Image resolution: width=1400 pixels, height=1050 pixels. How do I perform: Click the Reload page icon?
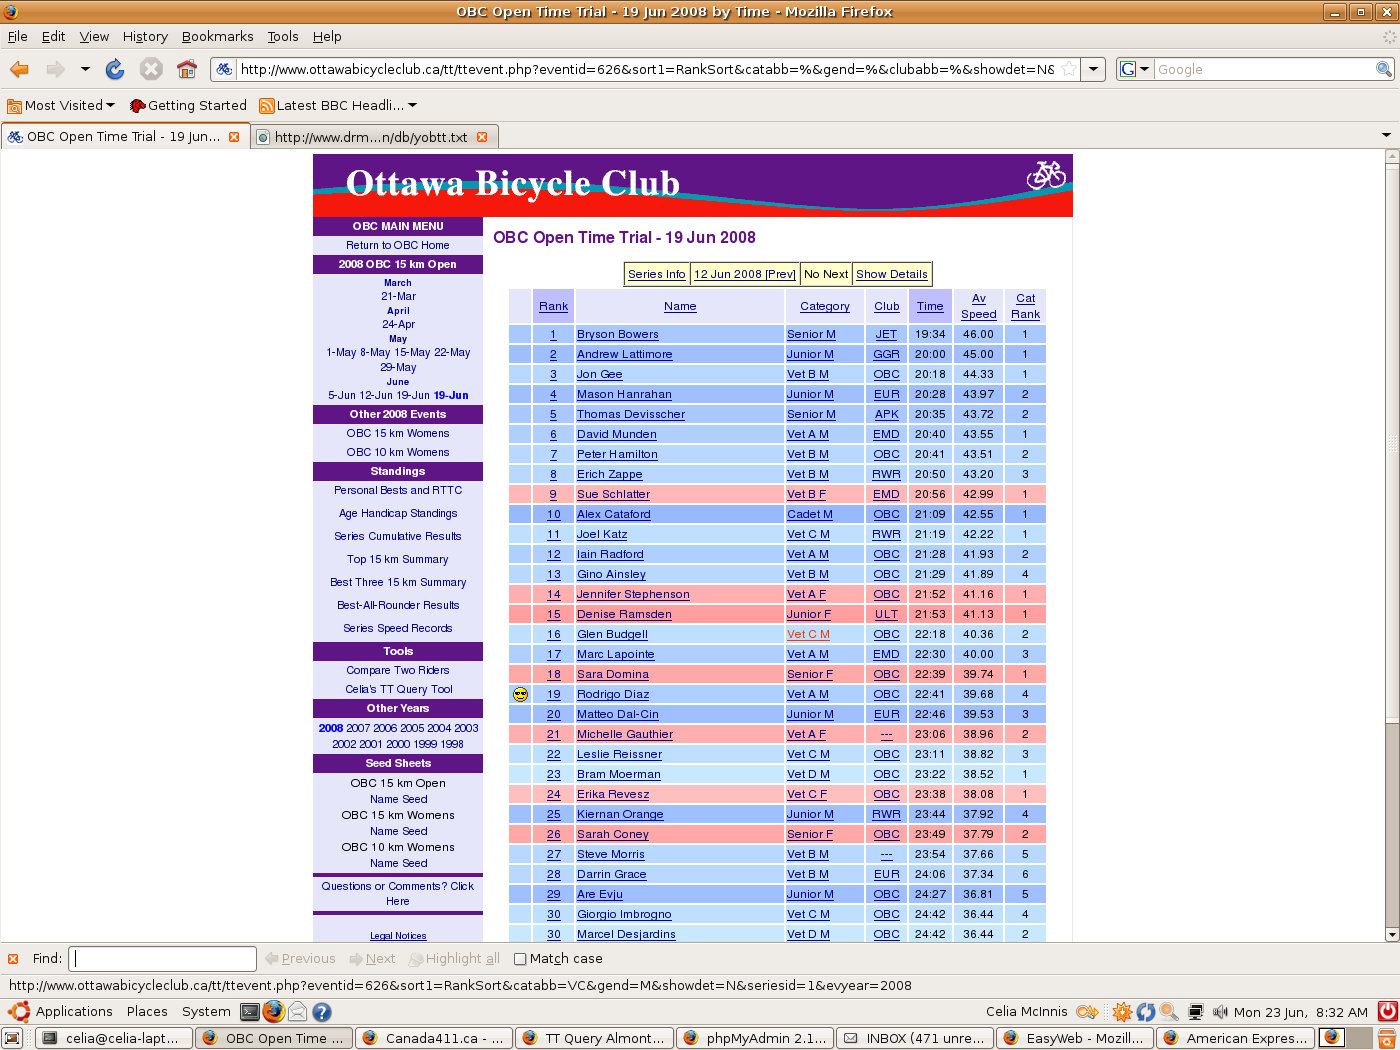[x=115, y=69]
